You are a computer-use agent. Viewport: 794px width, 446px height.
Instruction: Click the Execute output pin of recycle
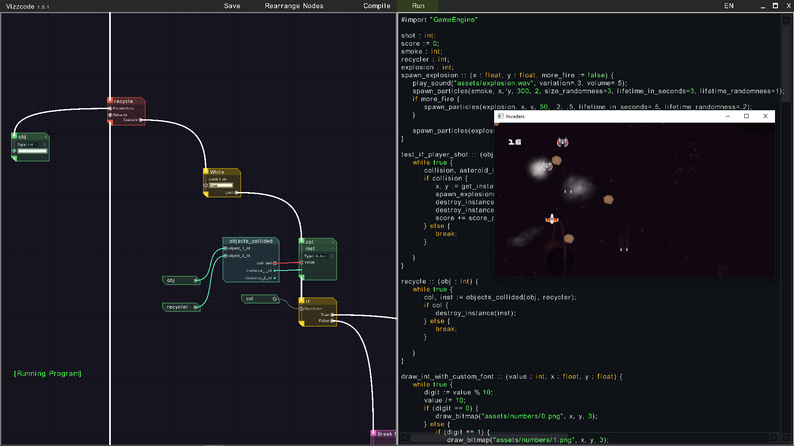pos(141,120)
